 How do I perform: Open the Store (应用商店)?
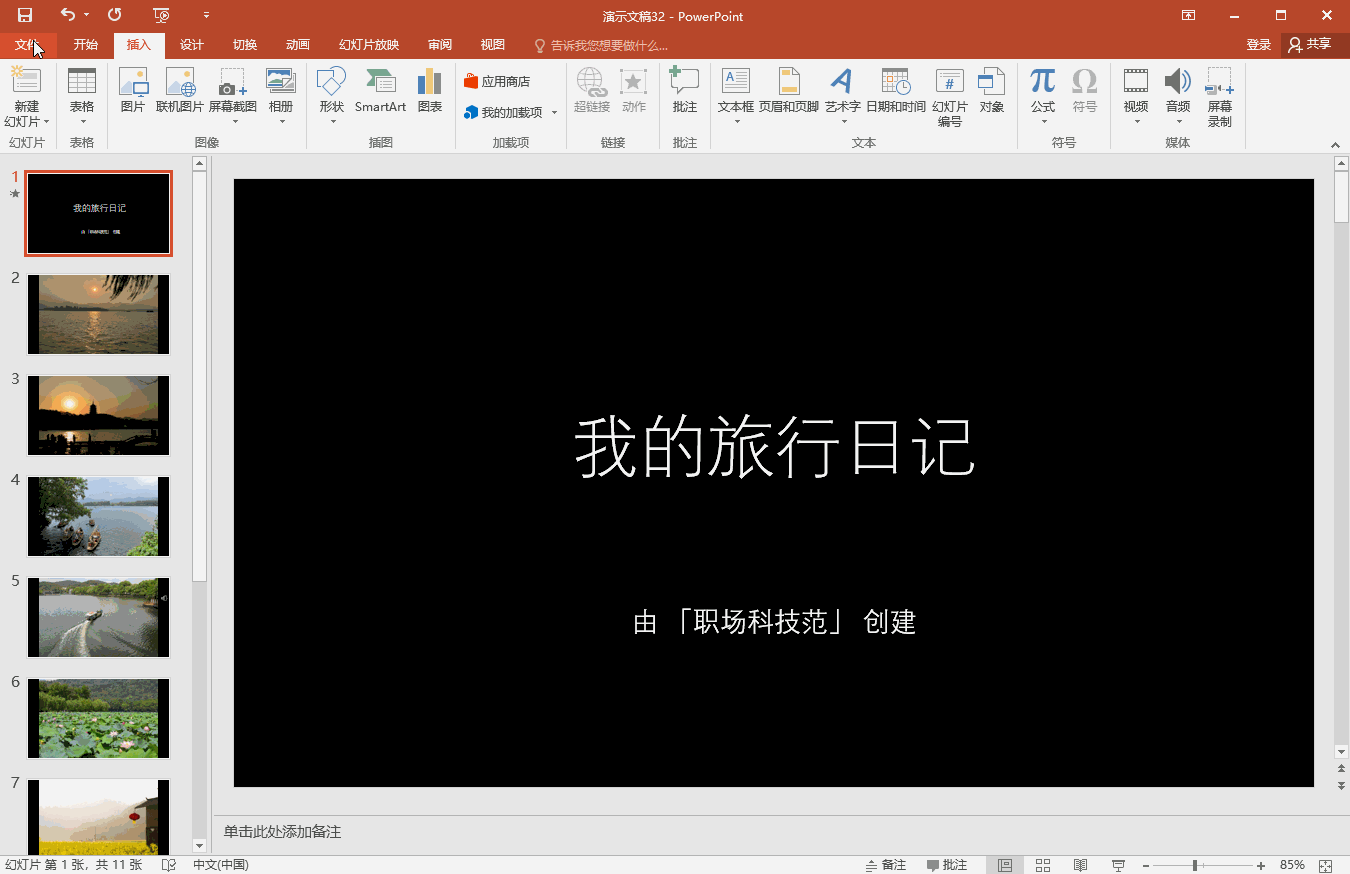point(497,82)
